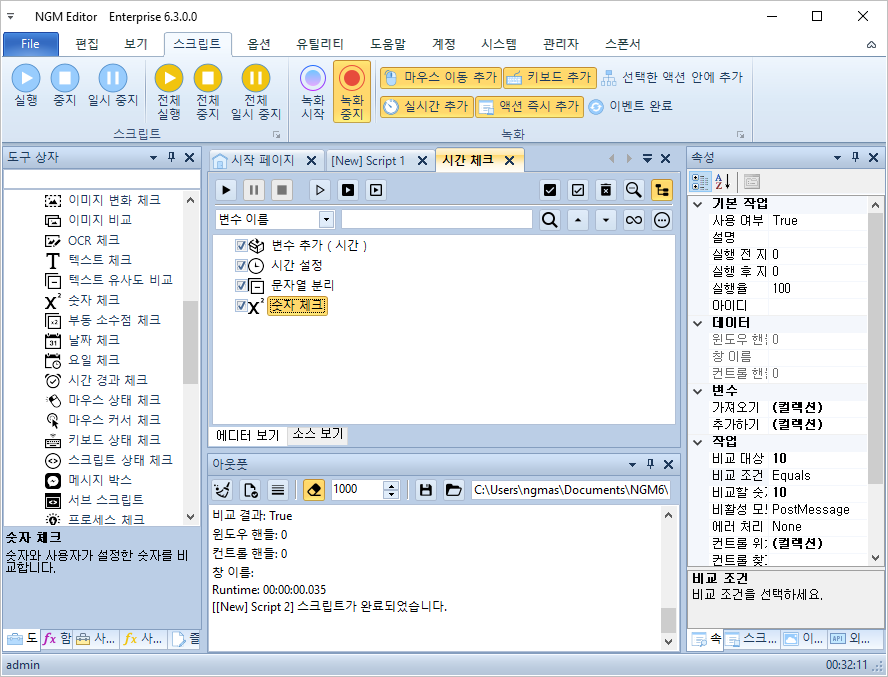Click the ellipsis more options icon
The width and height of the screenshot is (888, 677).
click(x=661, y=219)
